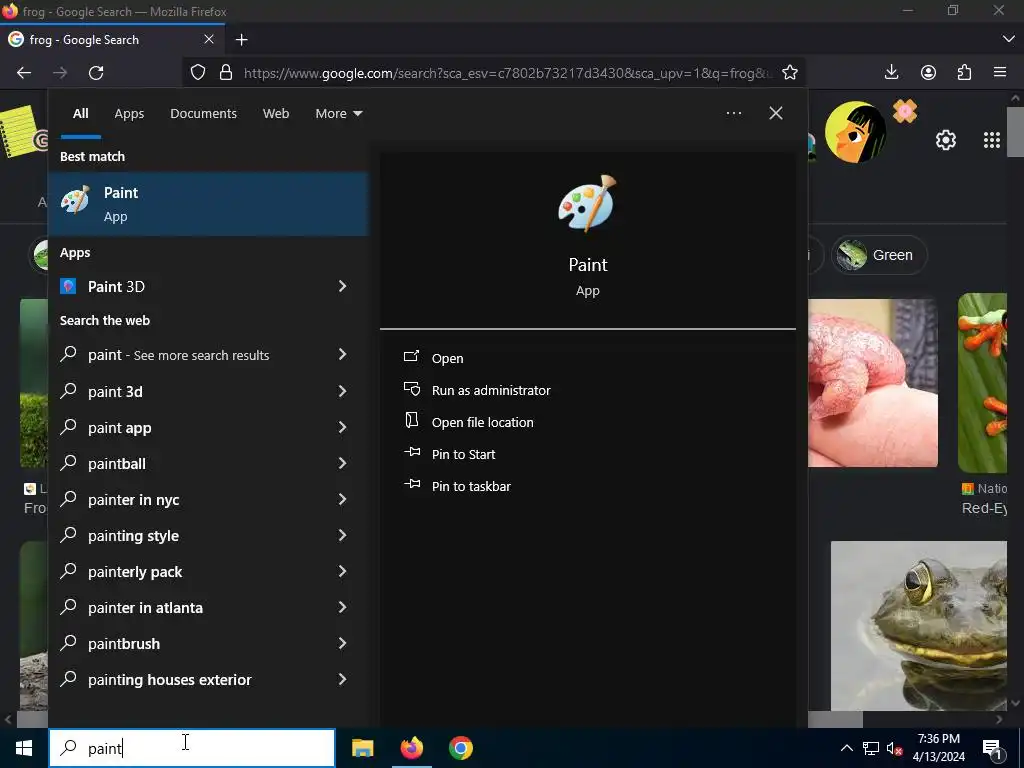
Task: Switch to the Apps search filter tab
Action: [129, 114]
